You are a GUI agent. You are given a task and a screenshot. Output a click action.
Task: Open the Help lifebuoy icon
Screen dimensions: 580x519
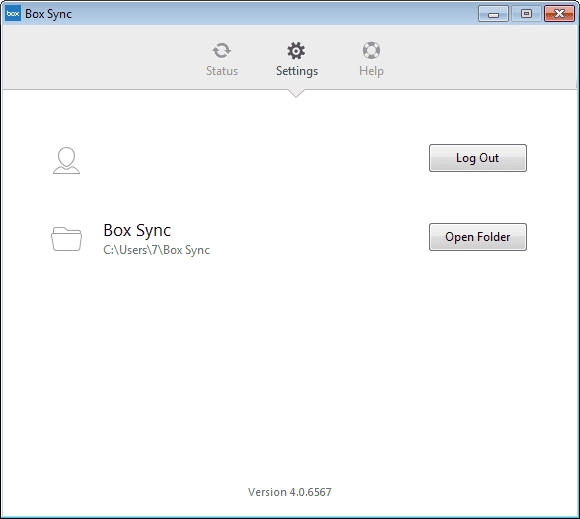[371, 50]
